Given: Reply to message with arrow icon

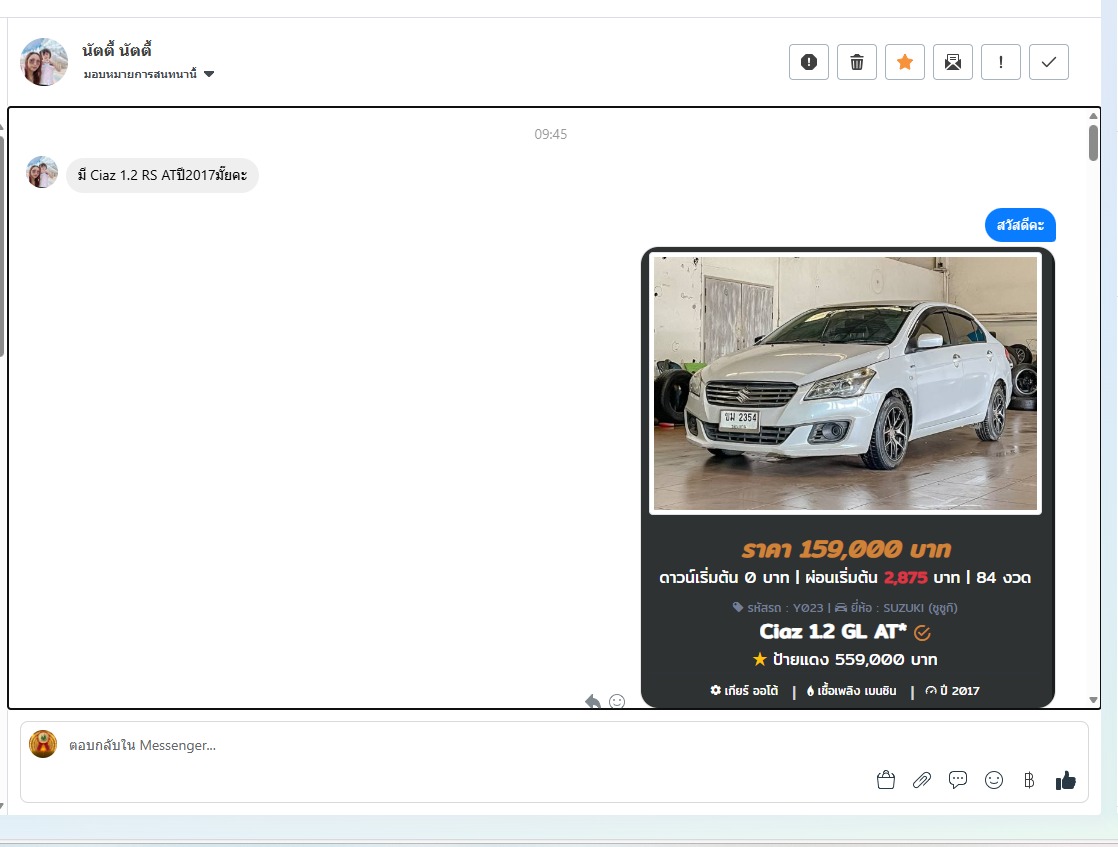Looking at the screenshot, I should pyautogui.click(x=593, y=702).
